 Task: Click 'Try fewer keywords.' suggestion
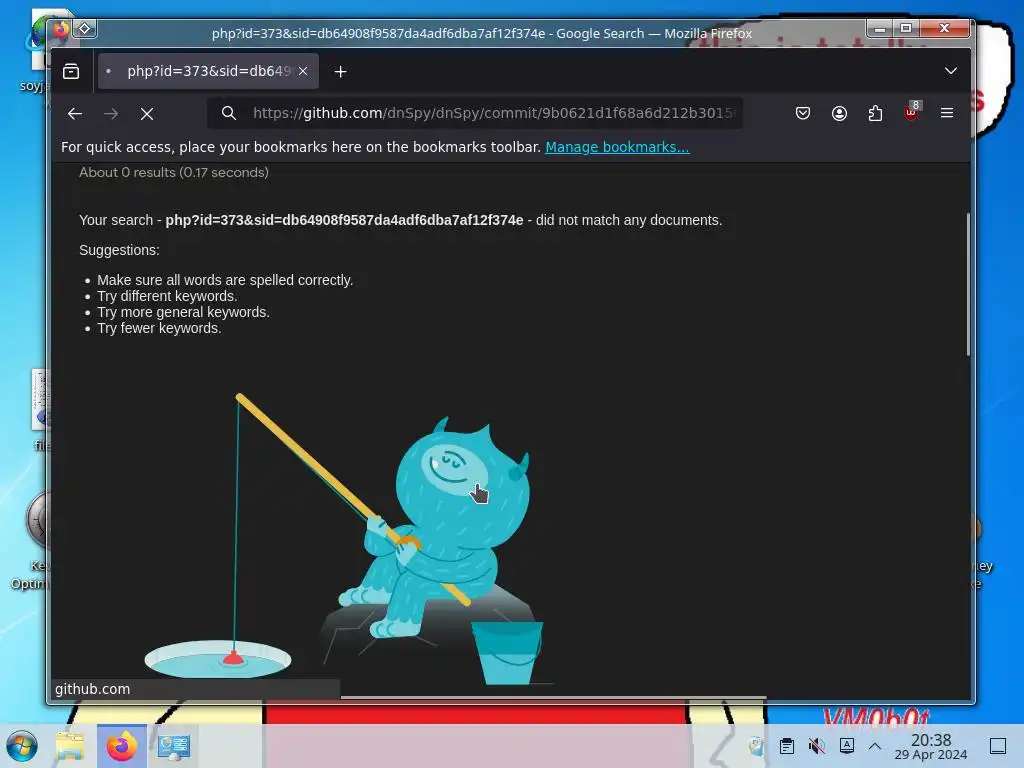[159, 328]
